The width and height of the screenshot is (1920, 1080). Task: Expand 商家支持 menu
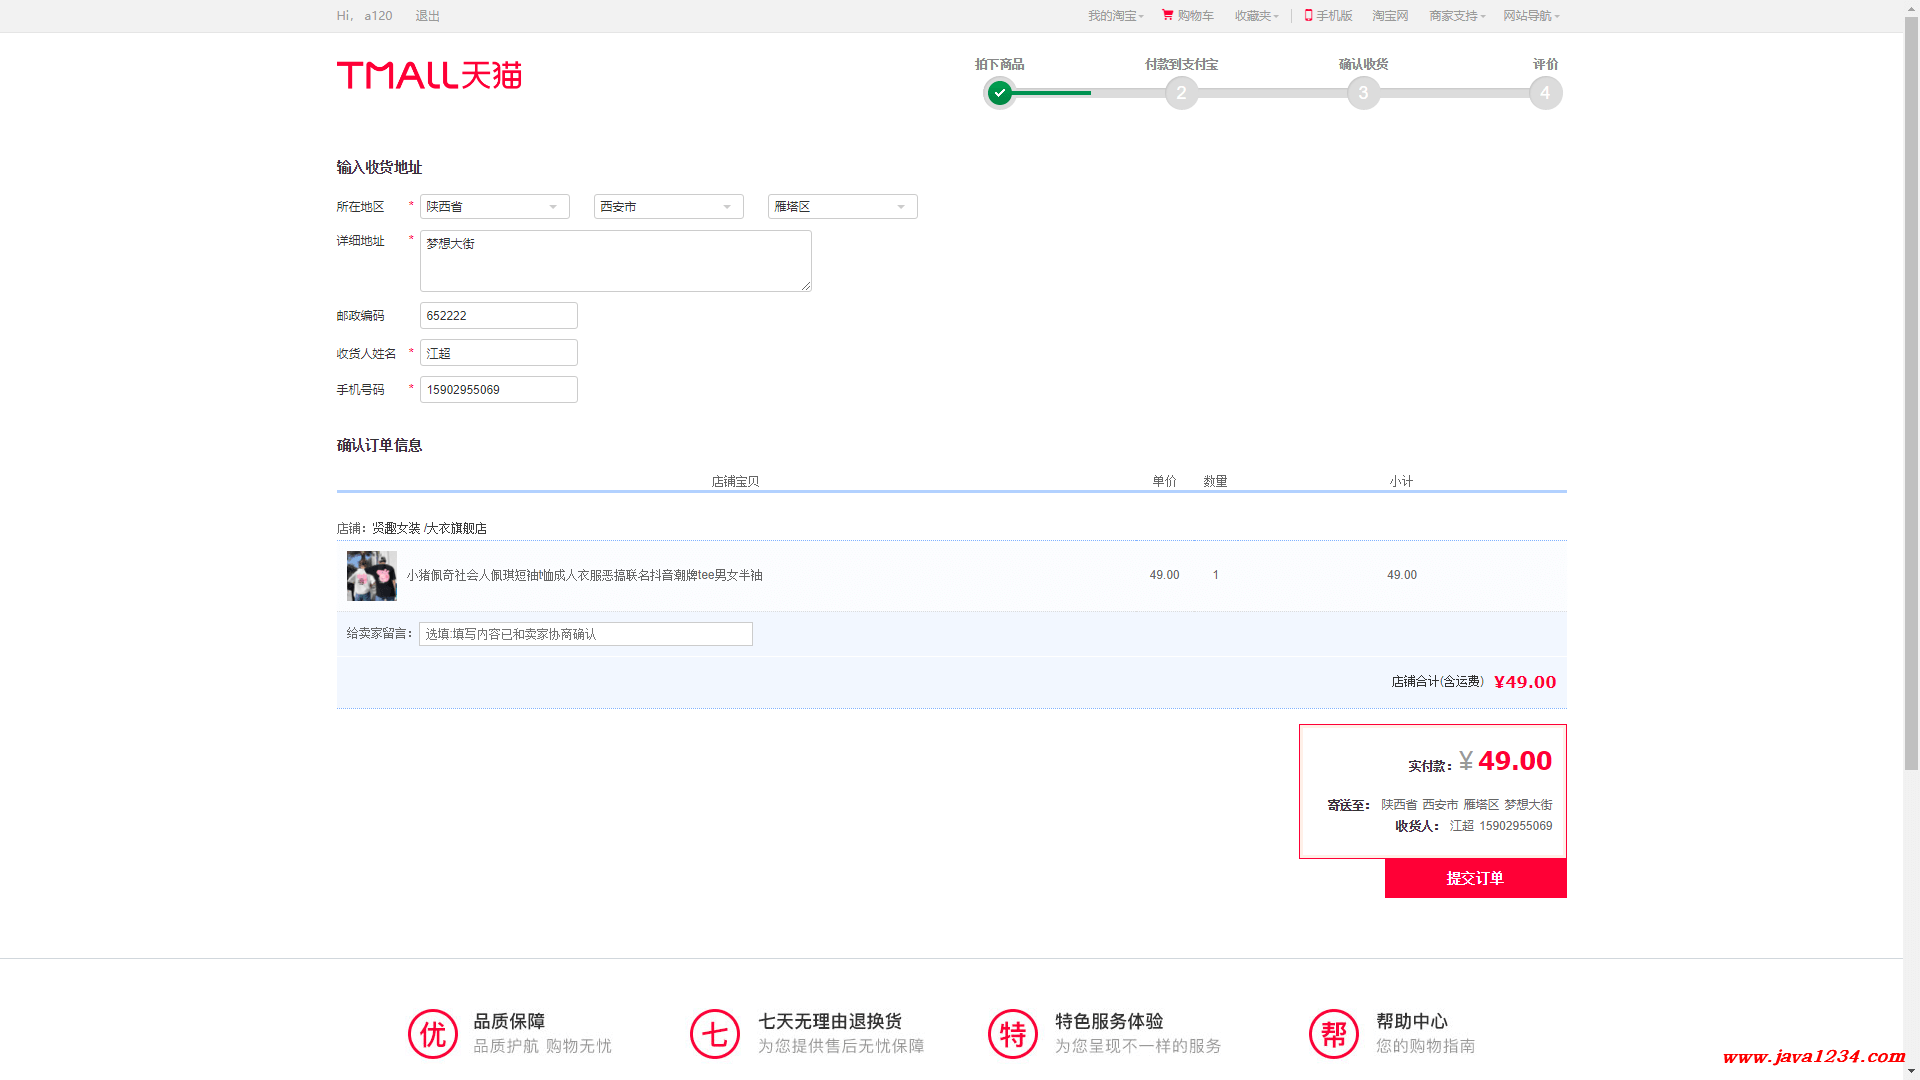[x=1457, y=16]
